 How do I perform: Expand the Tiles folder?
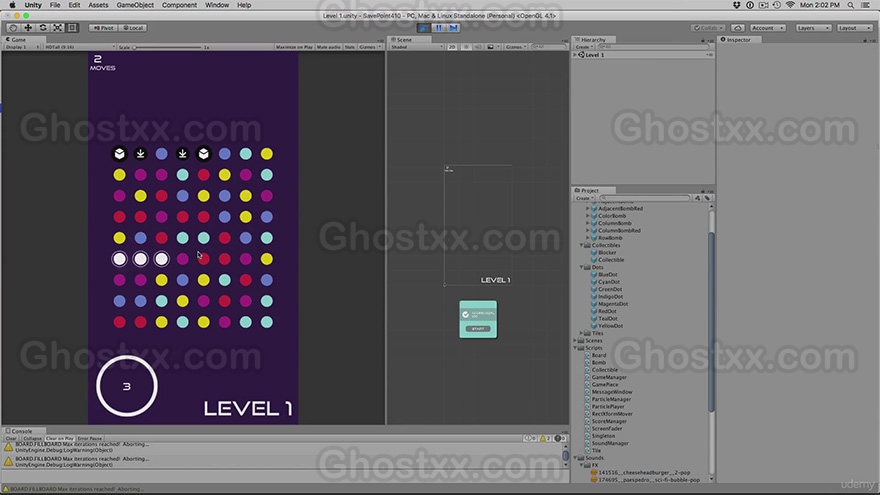coord(581,333)
